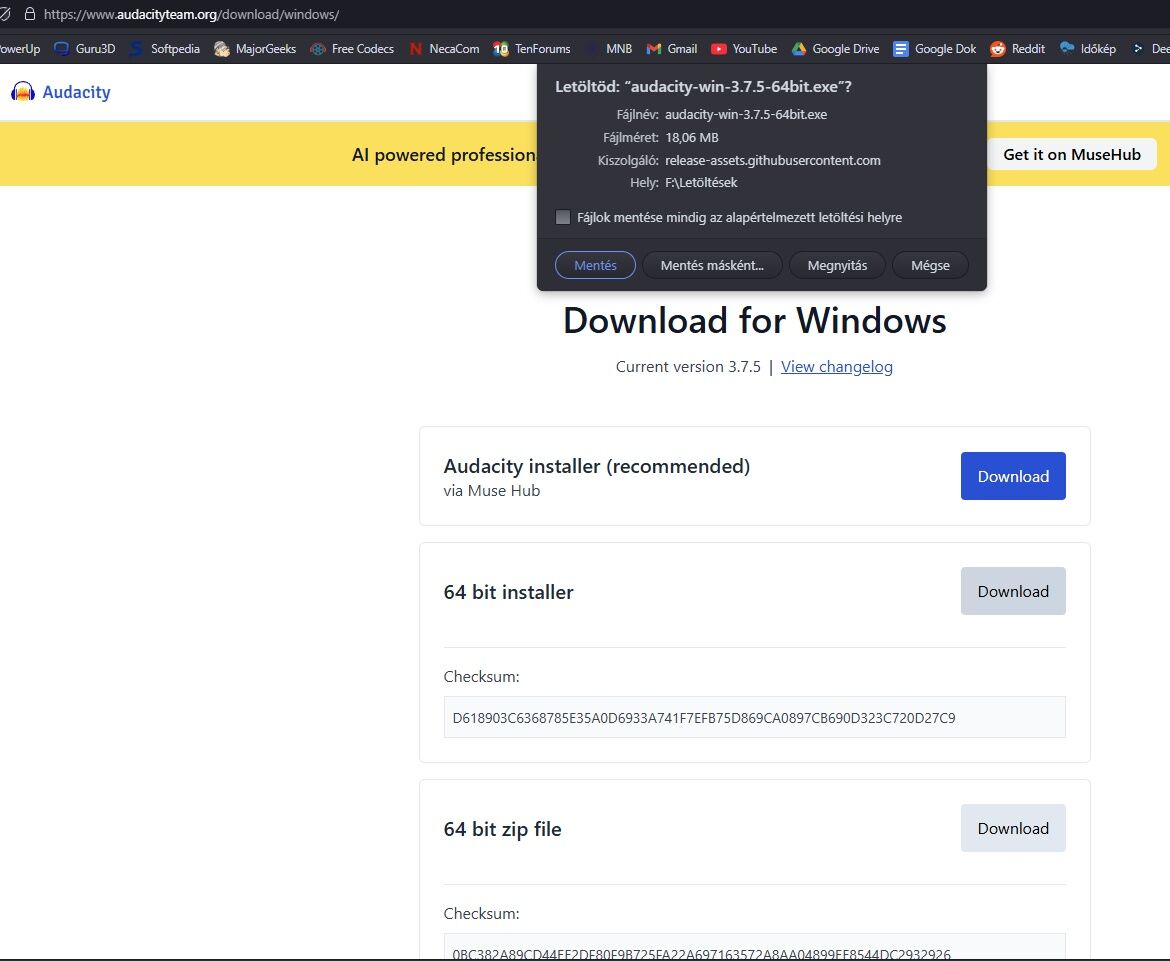Open the TenForums bookmark
The width and height of the screenshot is (1170, 961).
coord(531,48)
